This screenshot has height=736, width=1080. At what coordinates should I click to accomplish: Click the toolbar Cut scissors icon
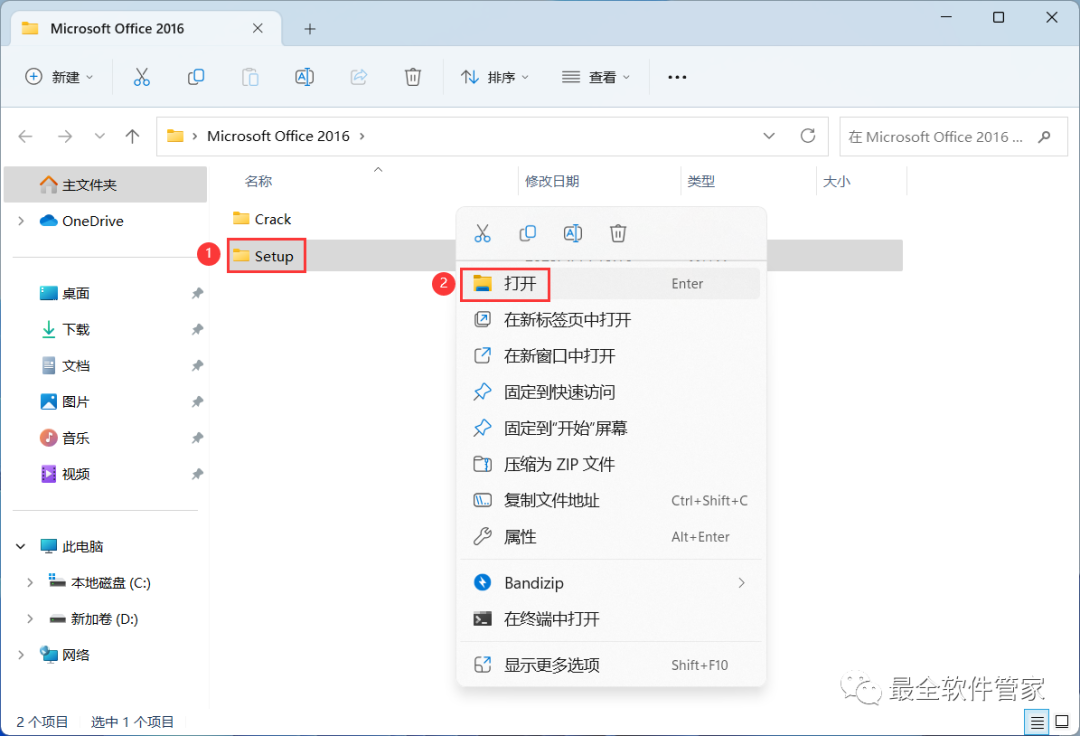coord(141,77)
